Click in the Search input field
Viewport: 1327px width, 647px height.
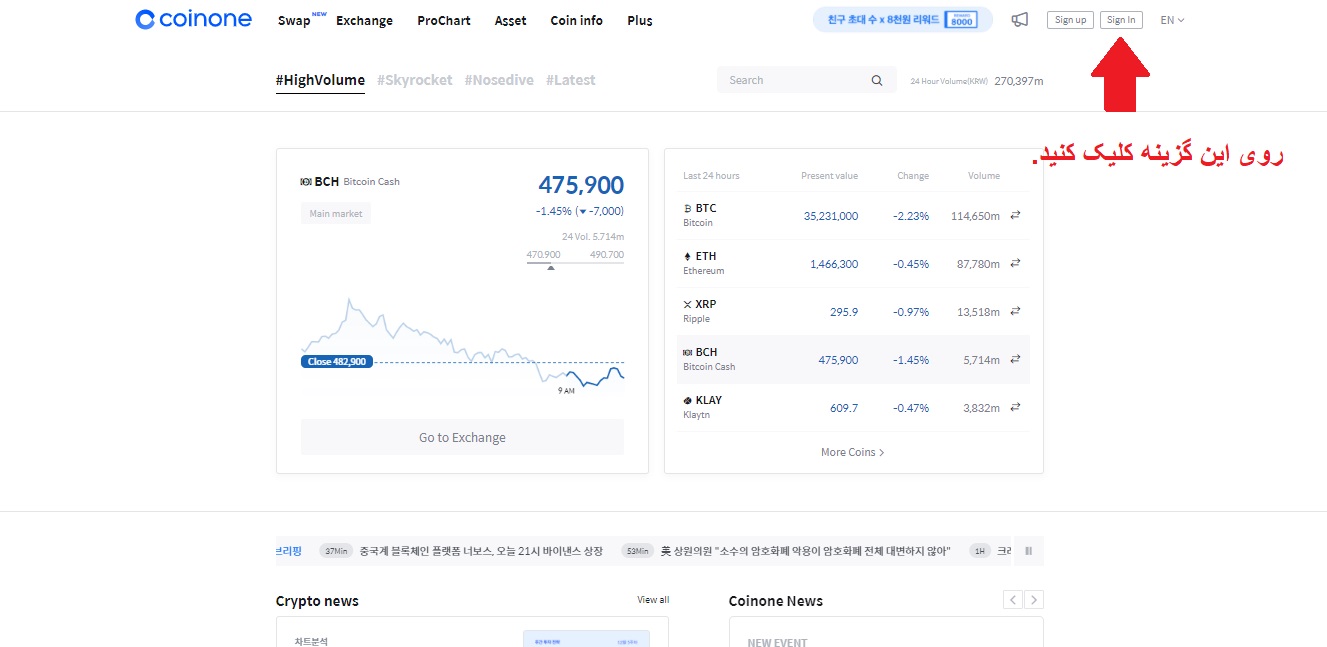806,80
